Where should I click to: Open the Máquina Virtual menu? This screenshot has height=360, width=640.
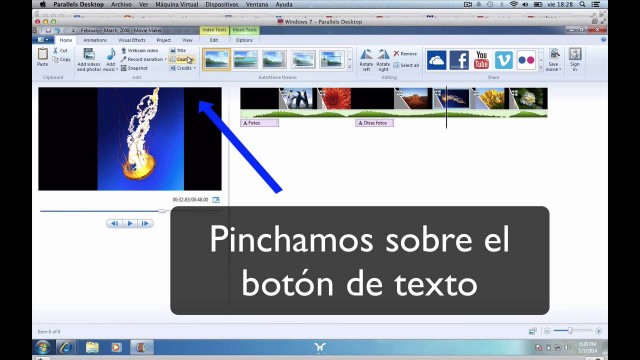click(176, 4)
